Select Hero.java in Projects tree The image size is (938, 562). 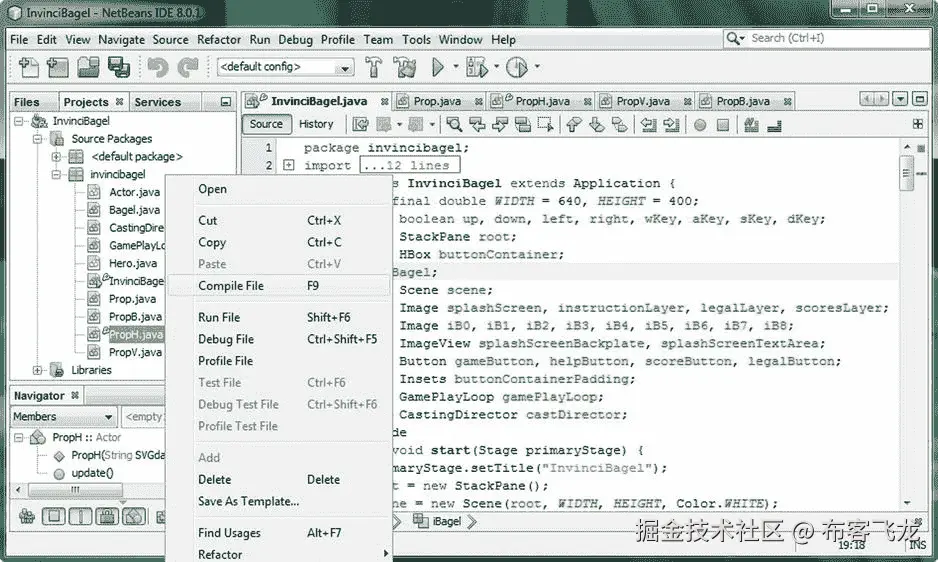[x=133, y=263]
